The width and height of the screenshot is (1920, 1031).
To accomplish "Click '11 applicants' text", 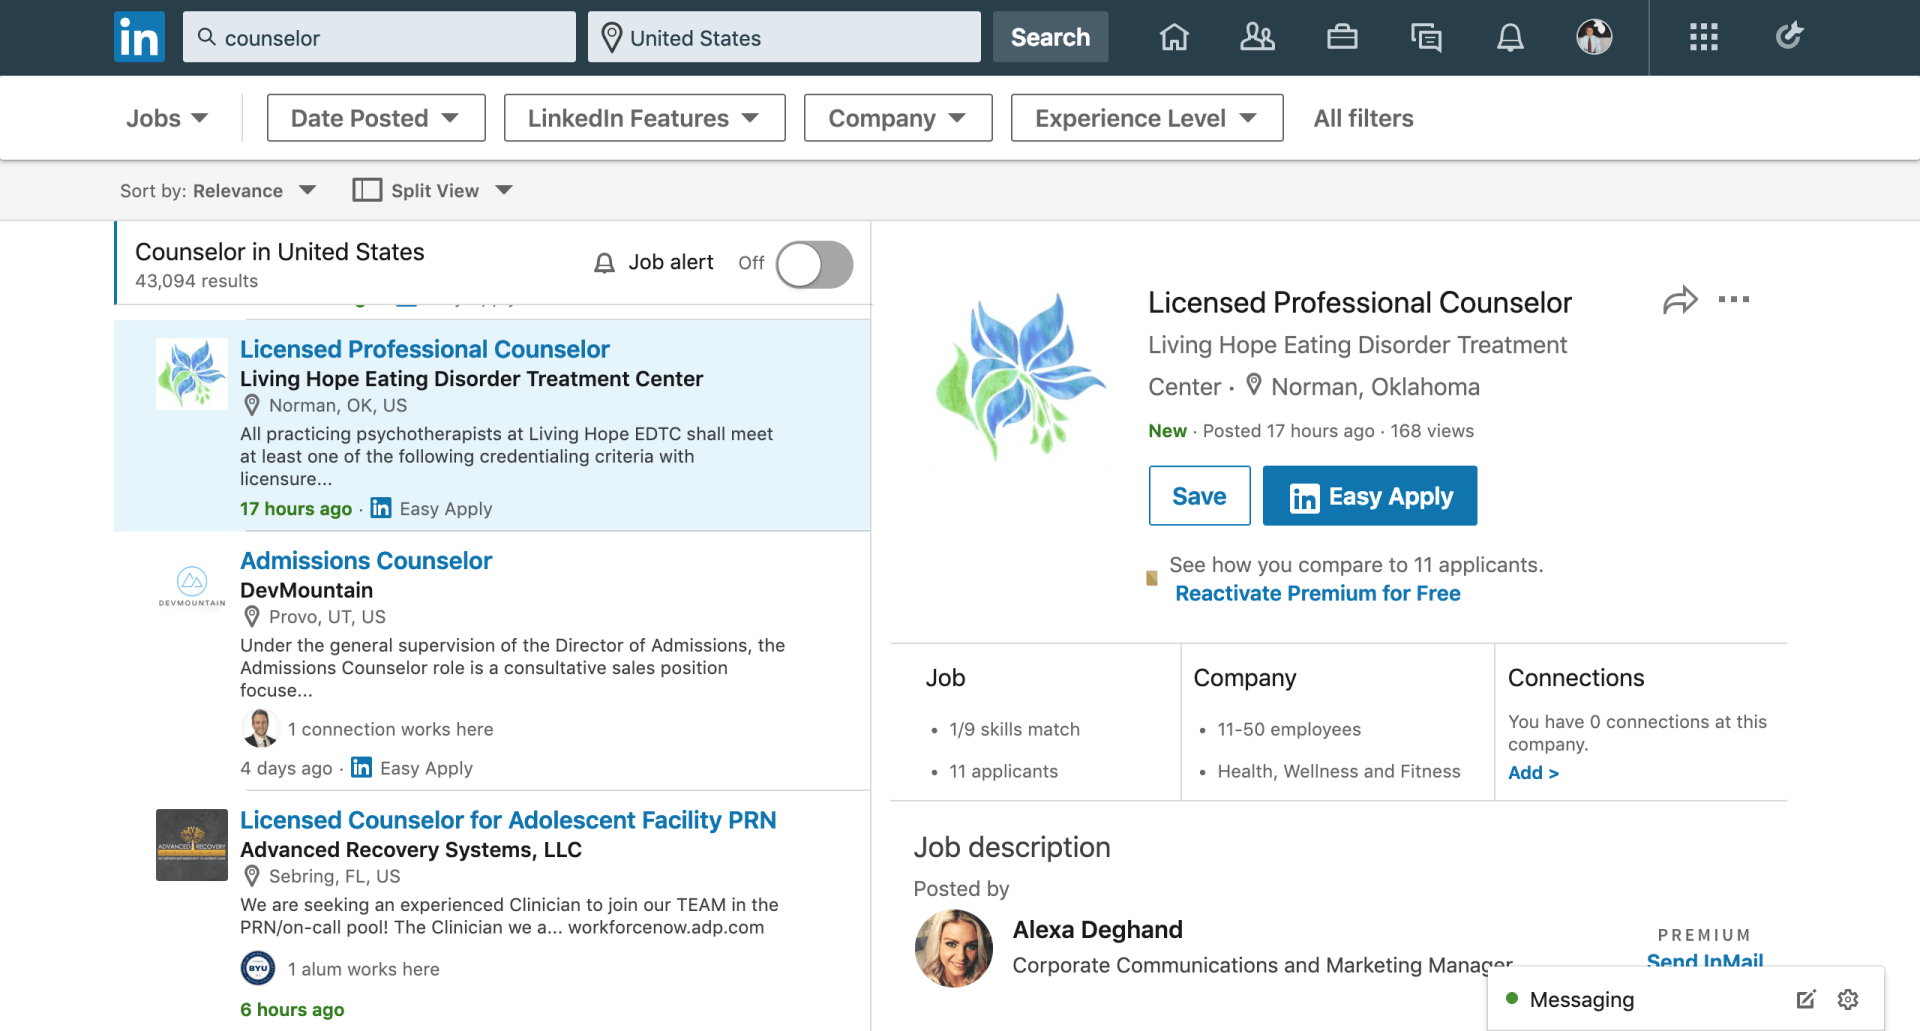I will pos(1003,771).
